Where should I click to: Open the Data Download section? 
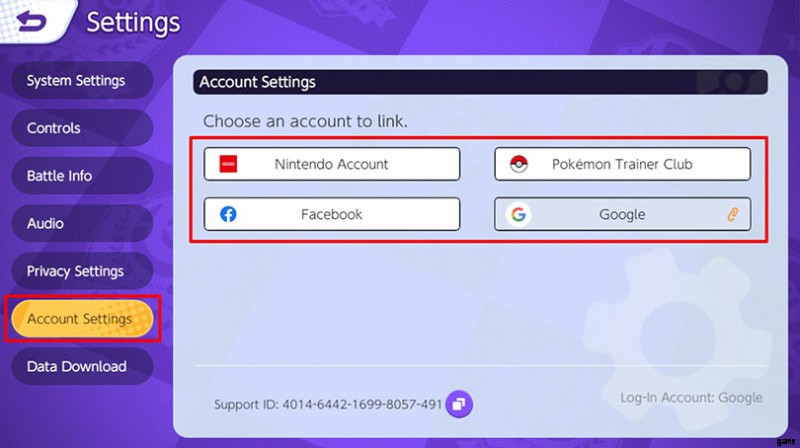point(82,366)
